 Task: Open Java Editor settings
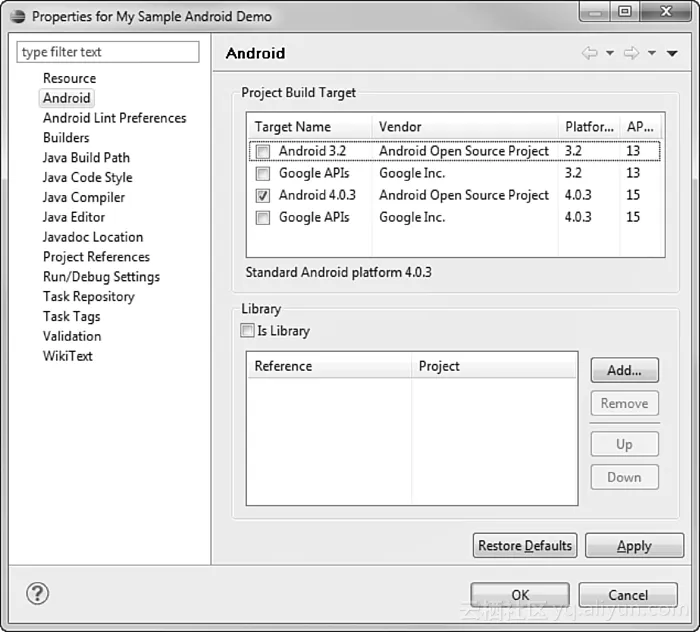pyautogui.click(x=74, y=217)
